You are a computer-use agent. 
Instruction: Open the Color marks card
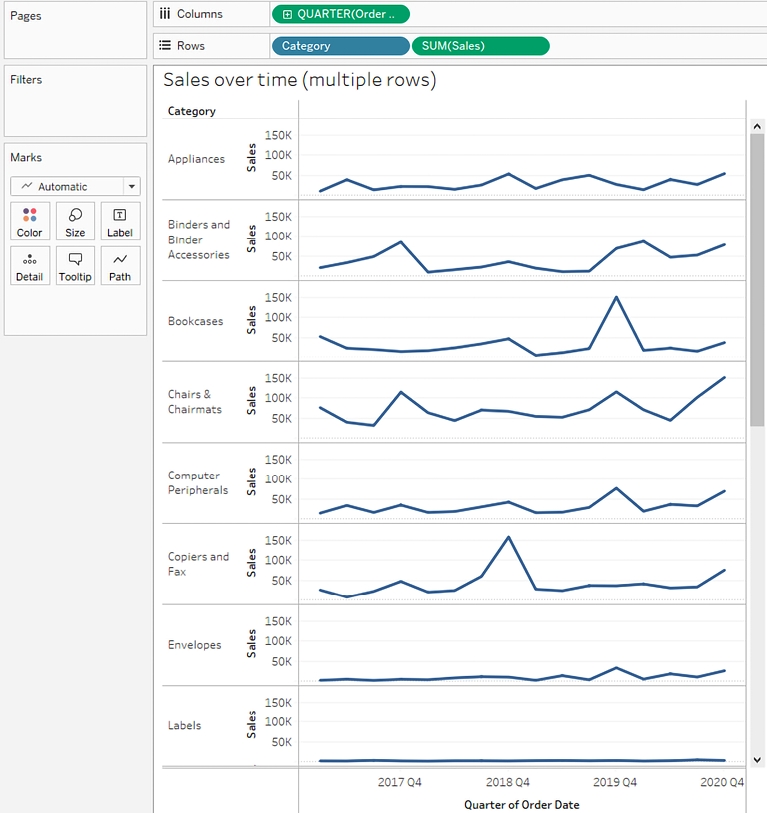click(x=30, y=221)
